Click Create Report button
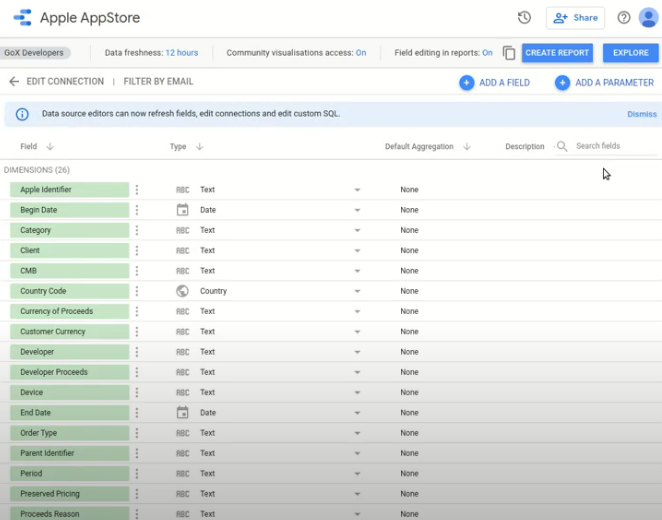The image size is (662, 520). click(x=557, y=53)
